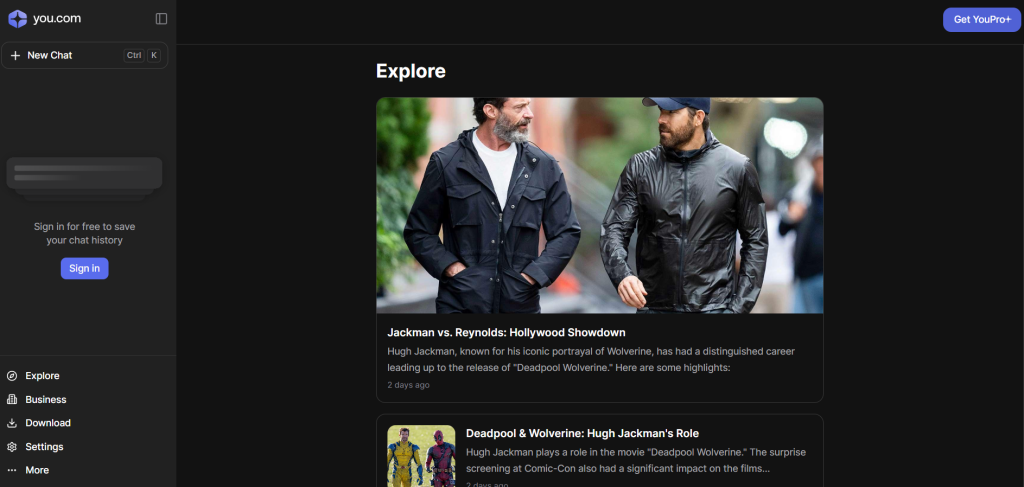Open the Settings menu entry
This screenshot has width=1024, height=487.
coord(44,447)
